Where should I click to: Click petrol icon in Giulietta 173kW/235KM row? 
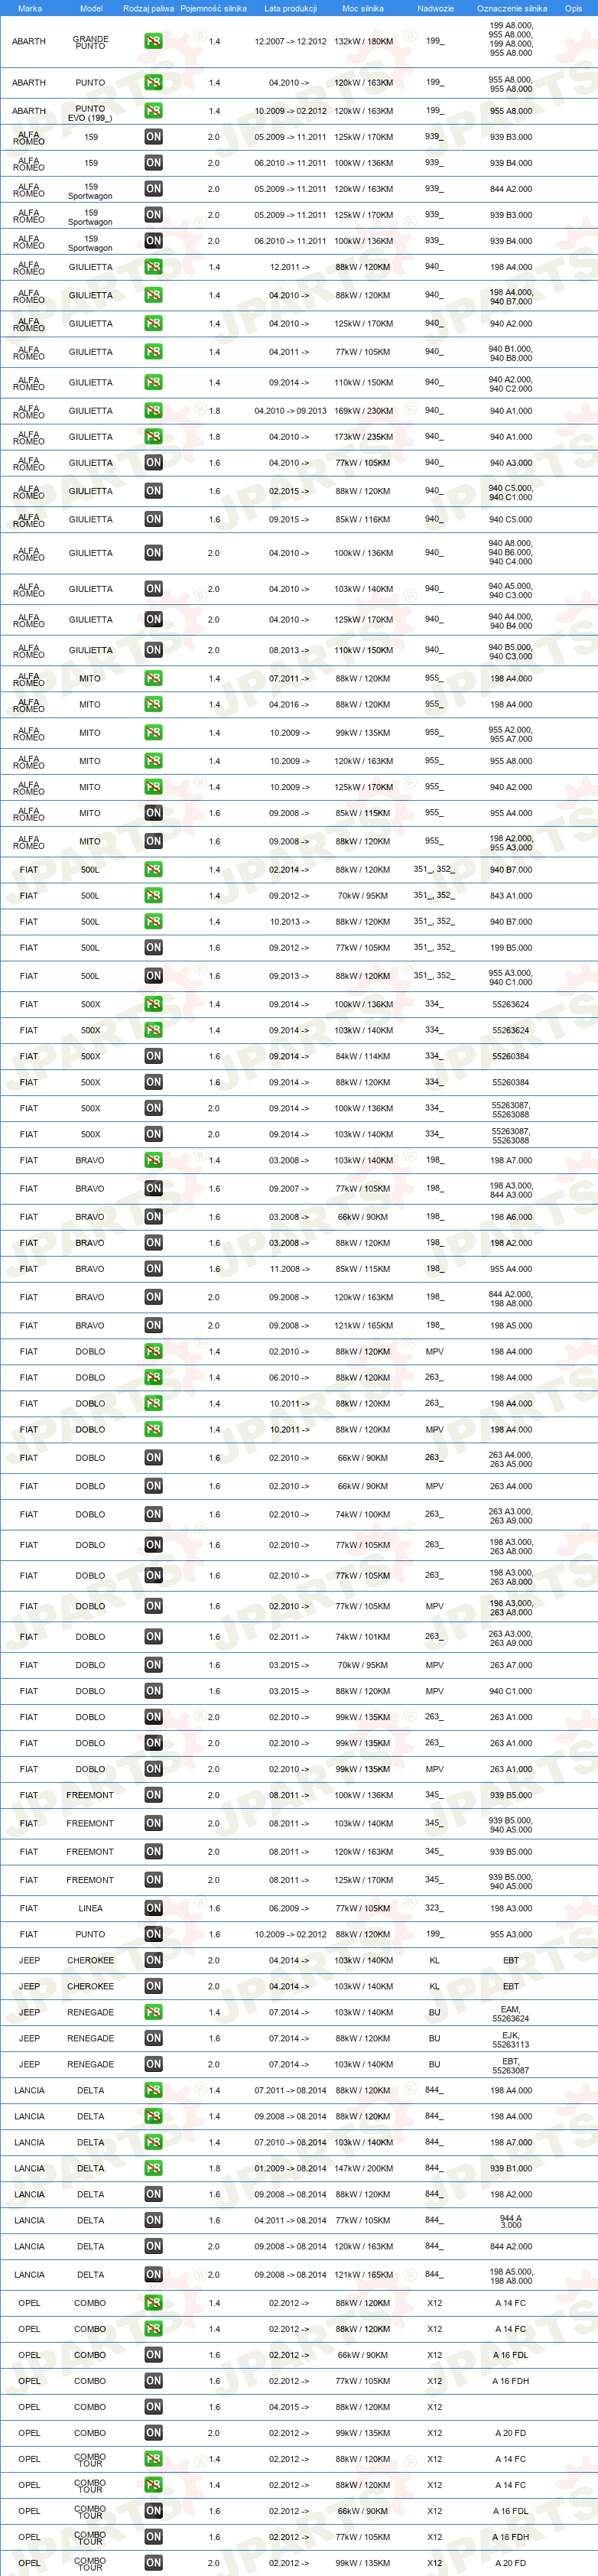pyautogui.click(x=153, y=437)
